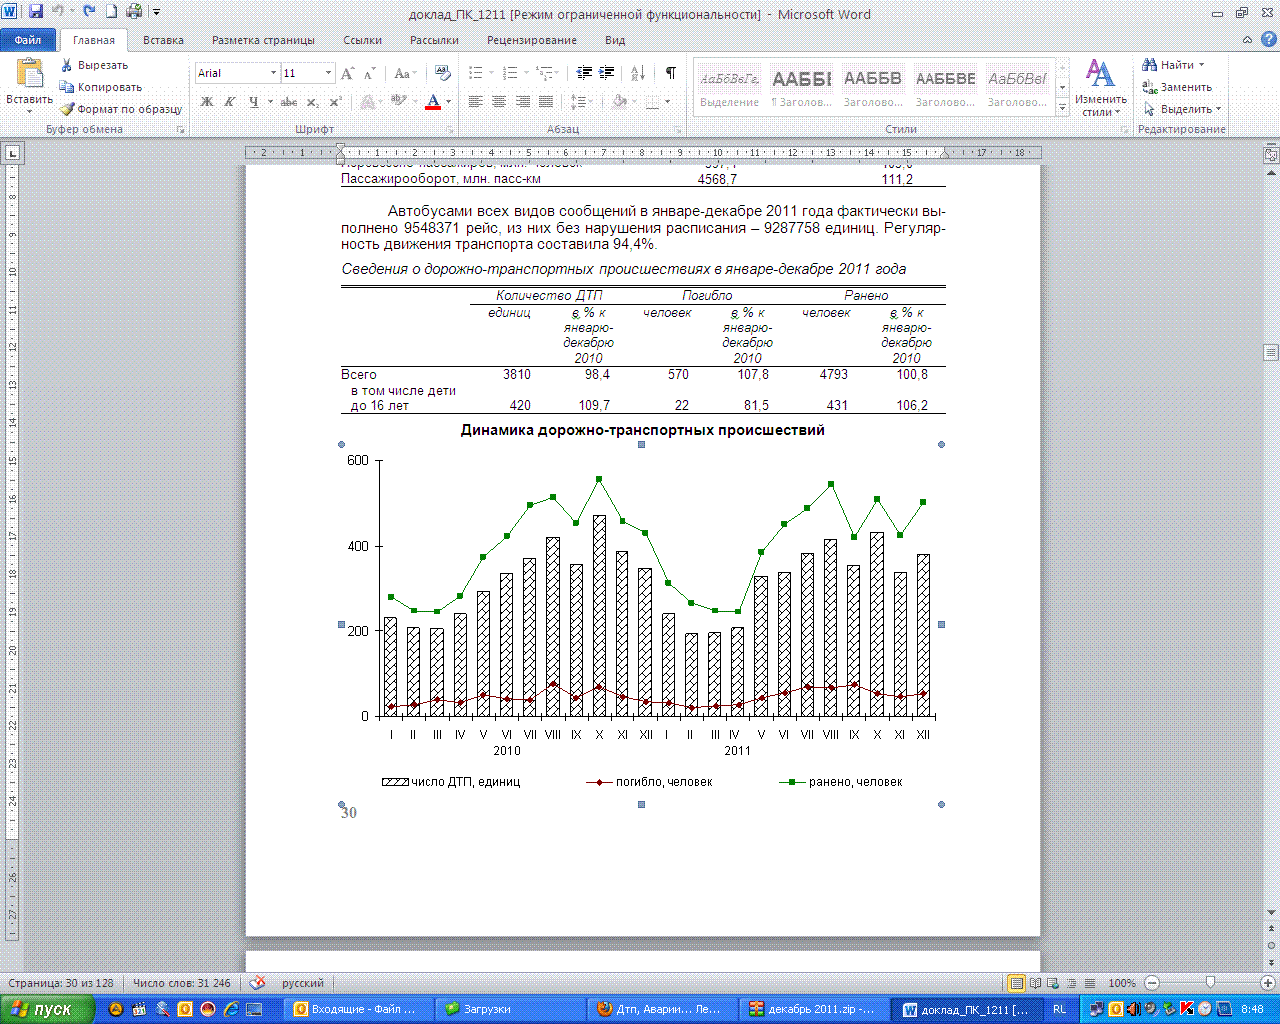
Task: Click the Cut scissors icon
Action: 67,65
